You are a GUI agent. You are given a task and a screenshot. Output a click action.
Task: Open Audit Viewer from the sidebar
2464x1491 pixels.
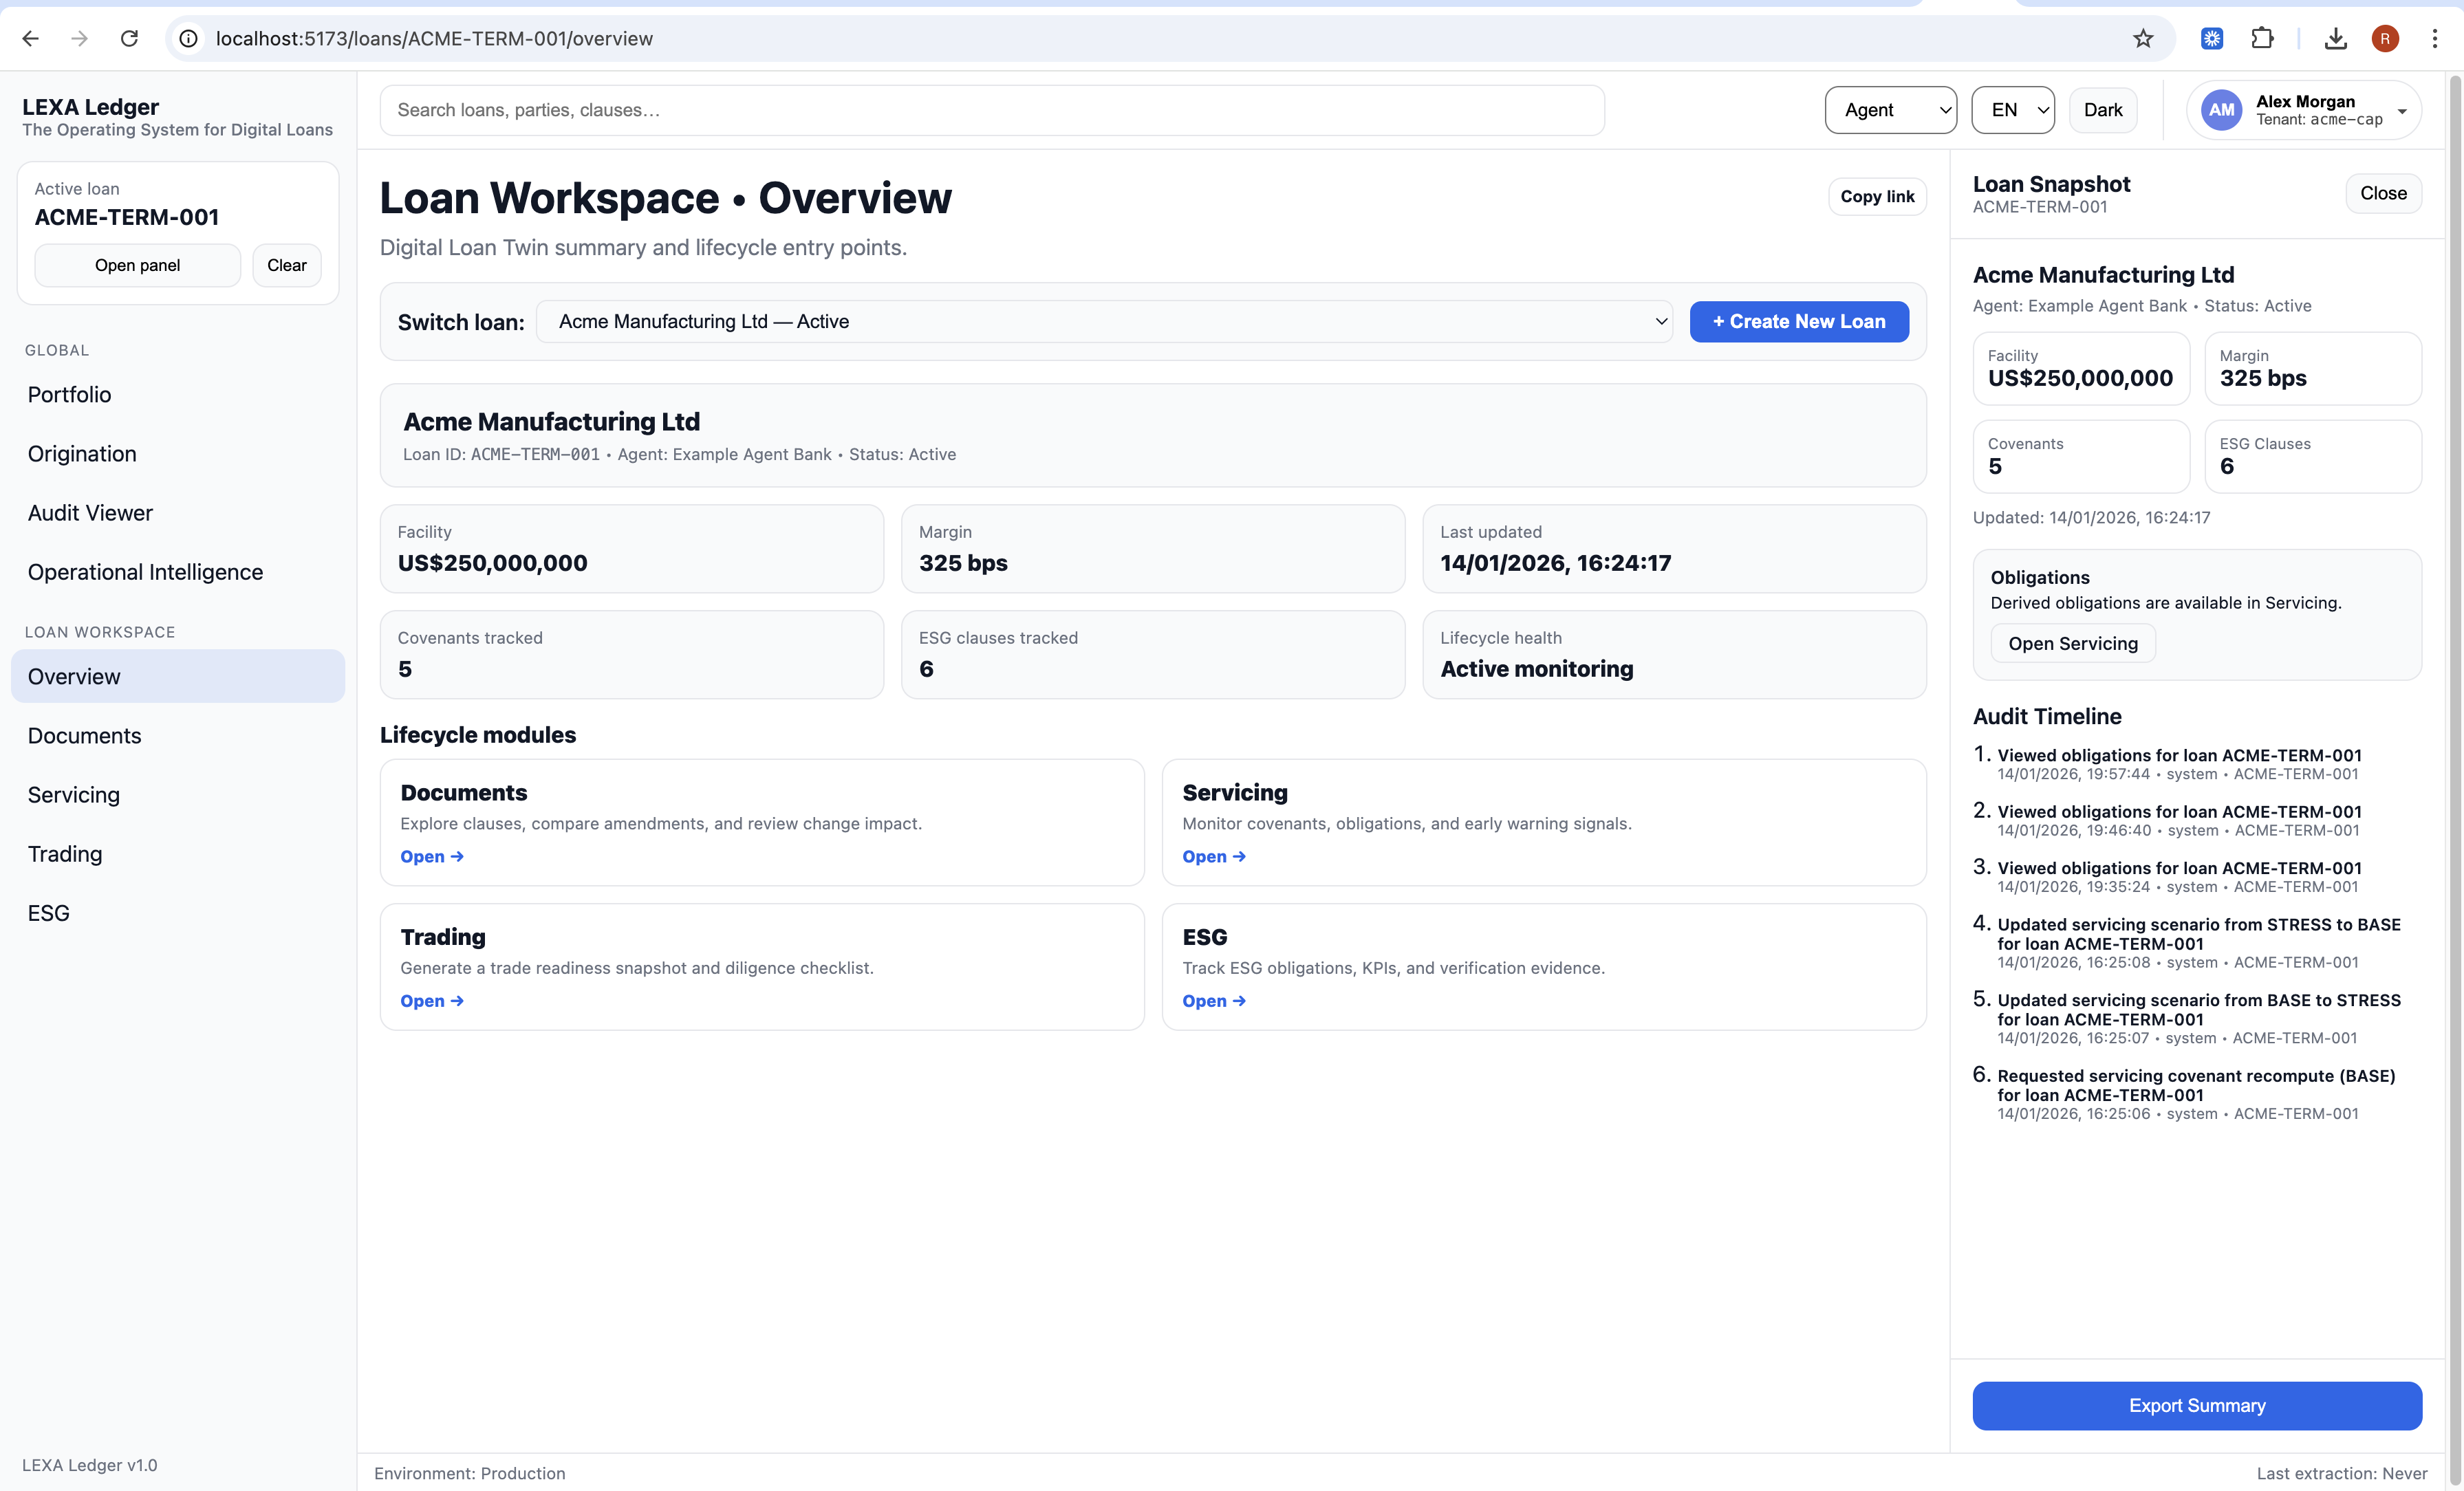(x=90, y=512)
